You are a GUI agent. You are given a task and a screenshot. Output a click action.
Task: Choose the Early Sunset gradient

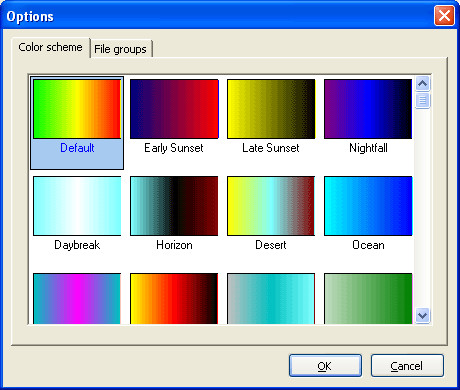point(174,109)
